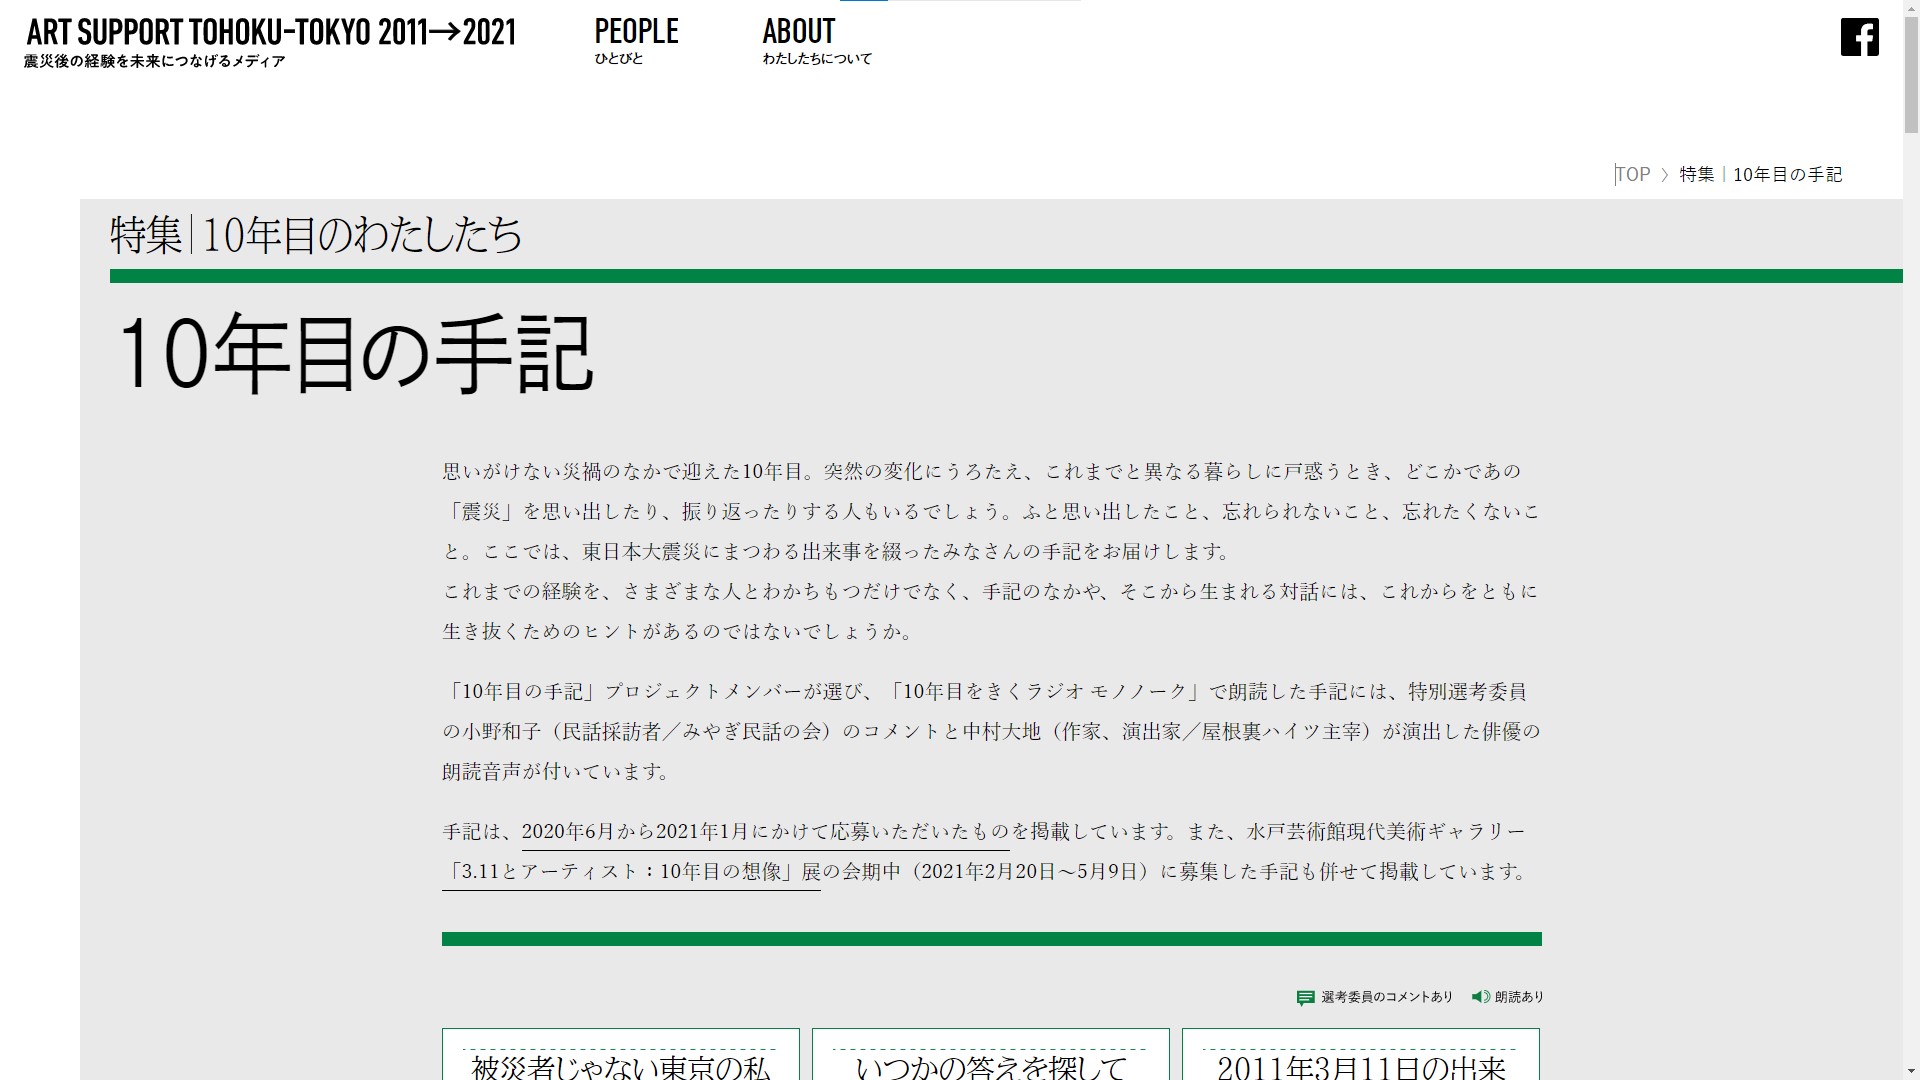The height and width of the screenshot is (1080, 1920).
Task: Click the green speaker 朗読あり icon
Action: pyautogui.click(x=1480, y=996)
